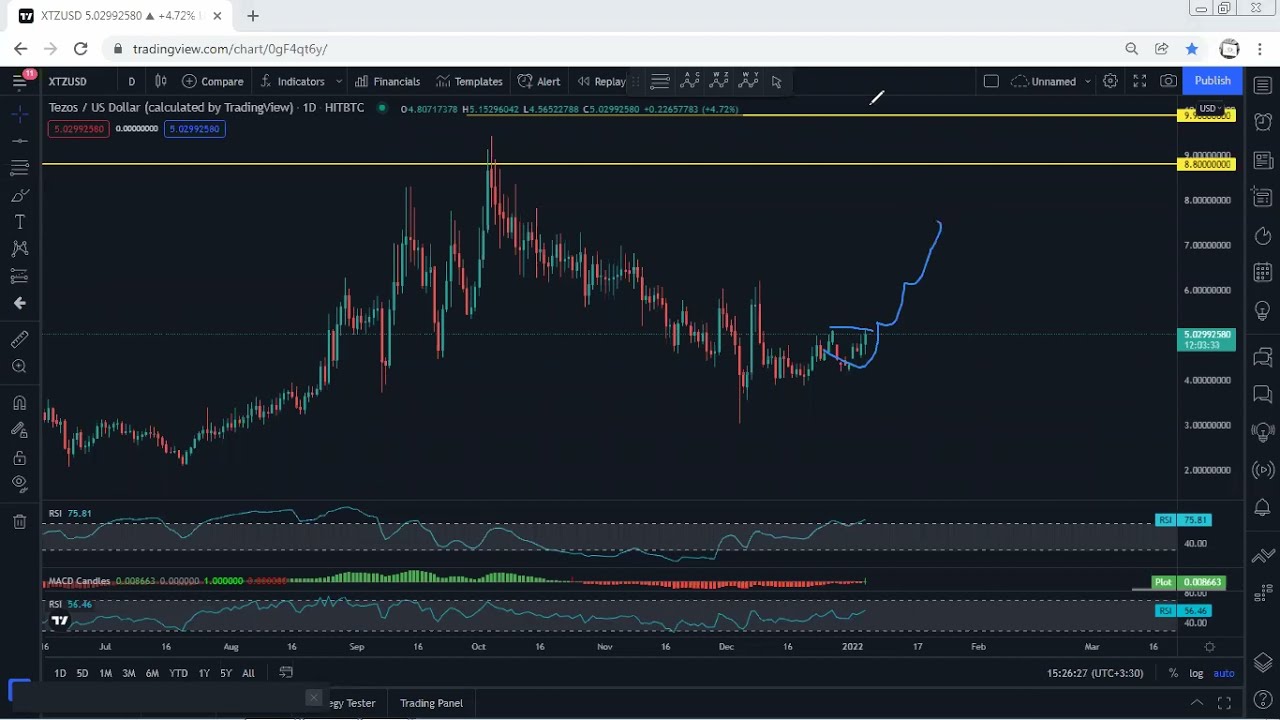
Task: Open the candlestick chart style selector
Action: 160,81
